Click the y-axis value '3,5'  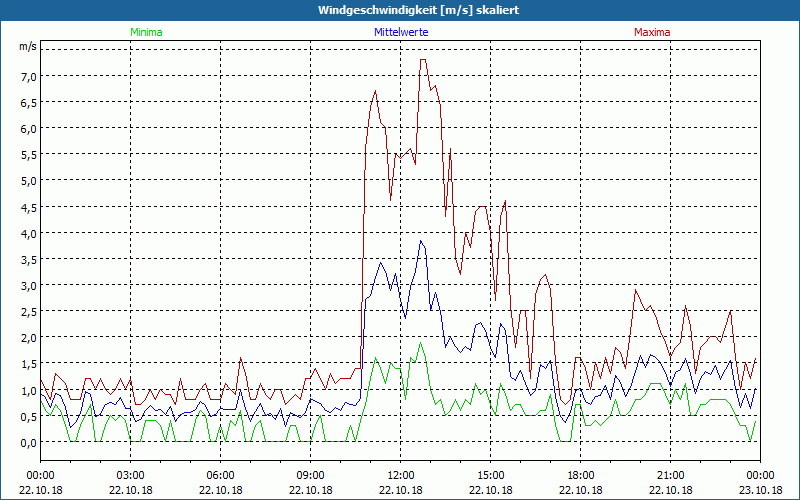pyautogui.click(x=29, y=259)
